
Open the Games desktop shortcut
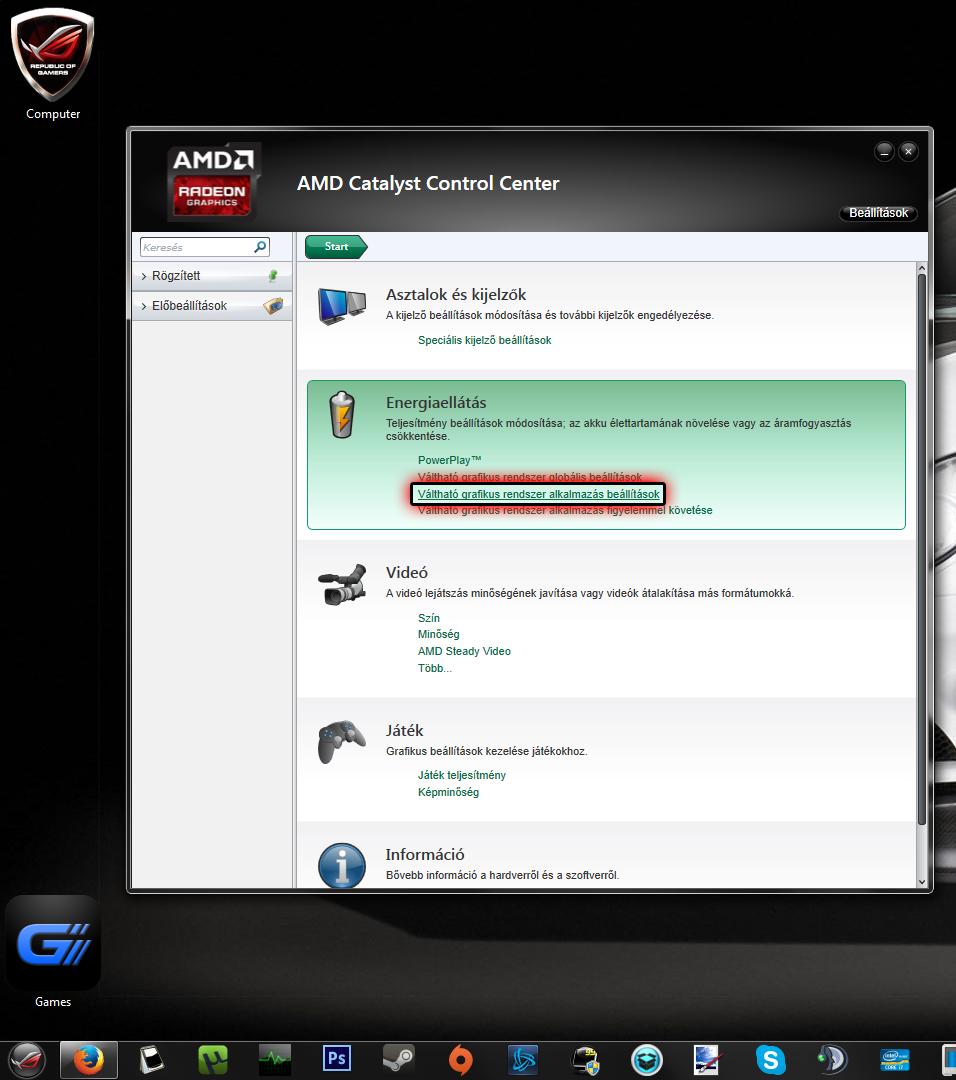[52, 953]
